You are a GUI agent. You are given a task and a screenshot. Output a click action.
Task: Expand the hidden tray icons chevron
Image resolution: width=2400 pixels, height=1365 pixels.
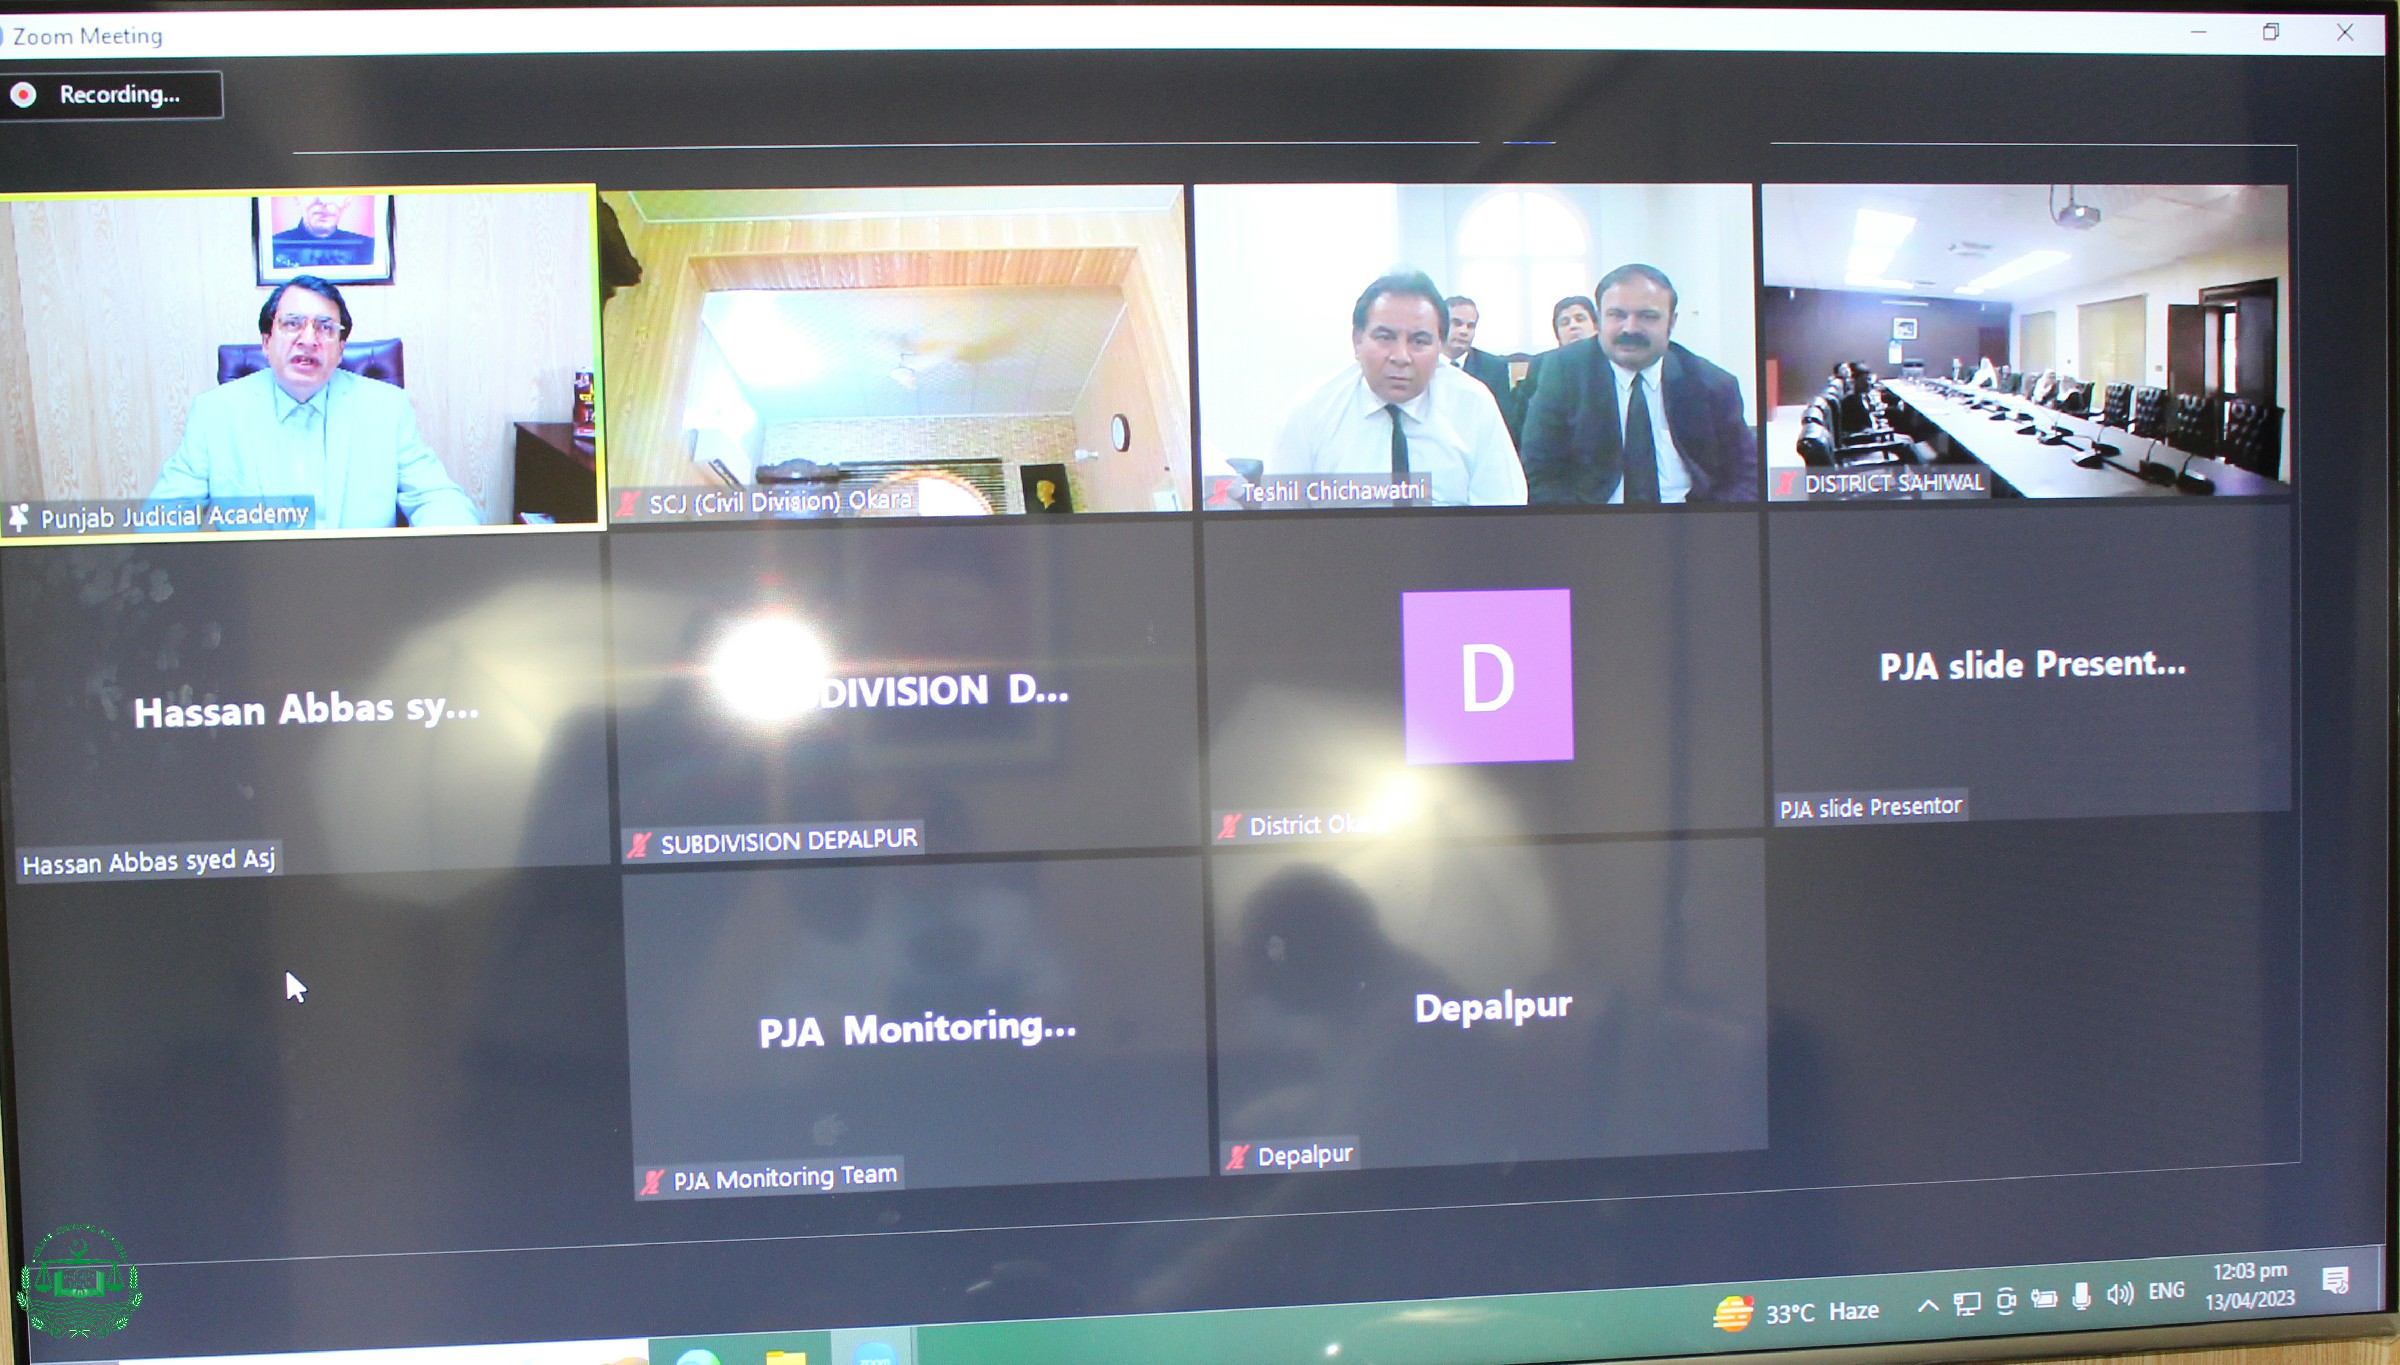[x=1928, y=1305]
